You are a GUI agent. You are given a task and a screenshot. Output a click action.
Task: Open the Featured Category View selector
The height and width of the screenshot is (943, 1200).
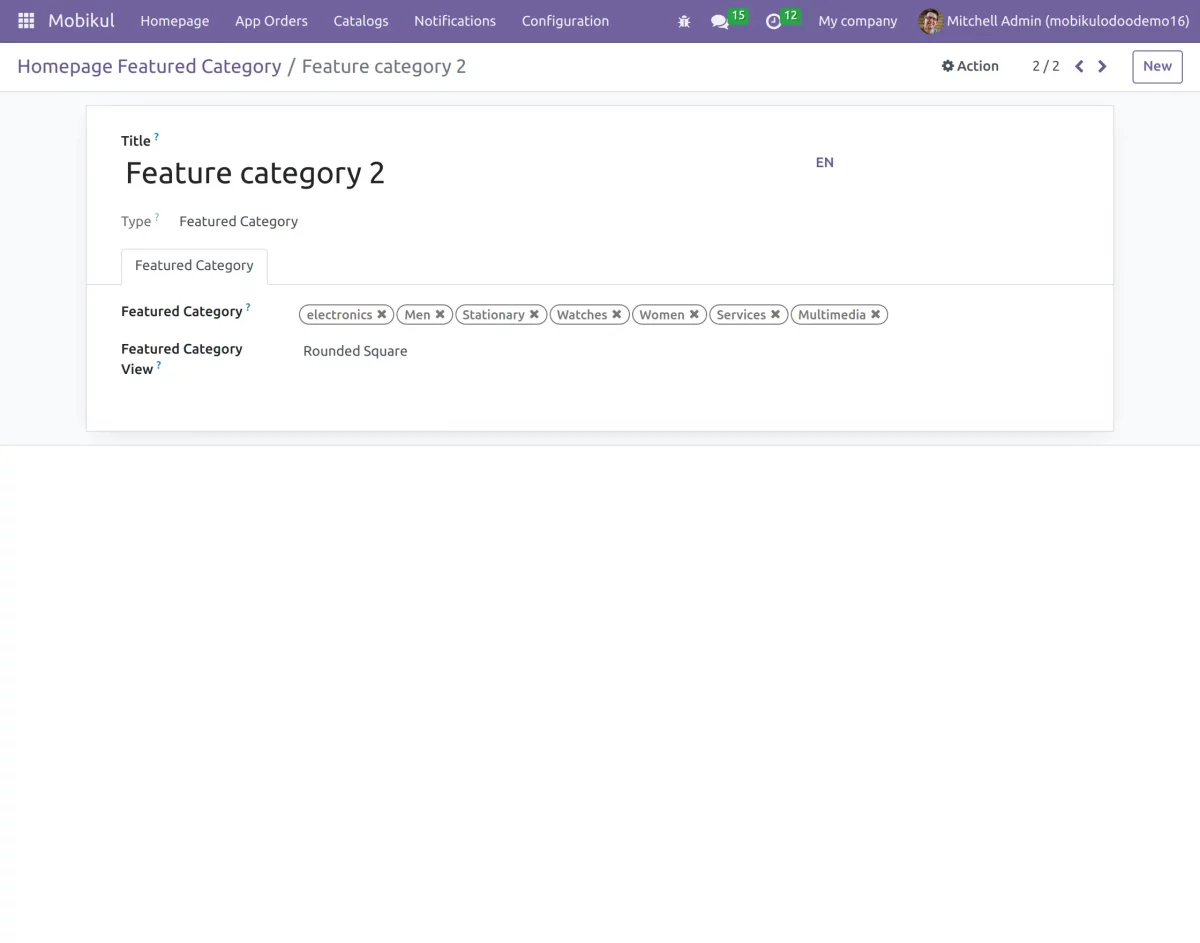[355, 351]
